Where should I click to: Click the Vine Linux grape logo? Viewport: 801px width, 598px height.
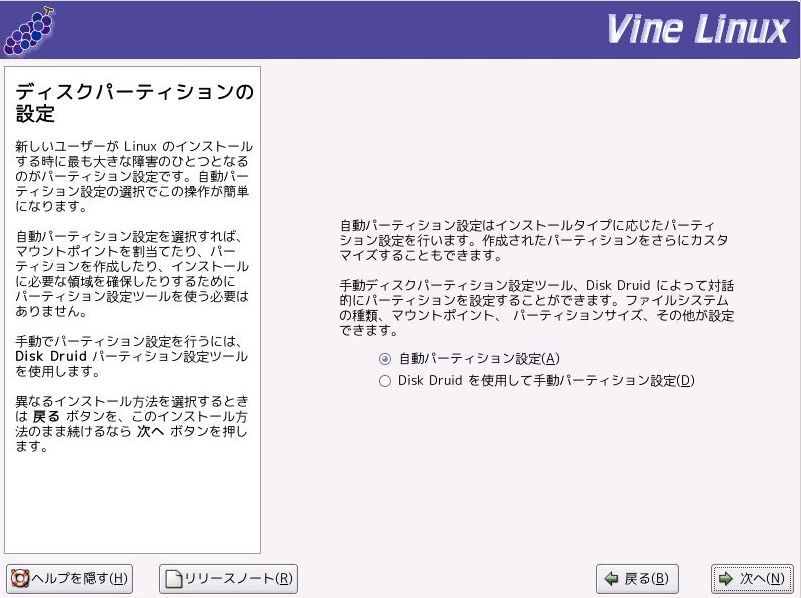pos(29,31)
